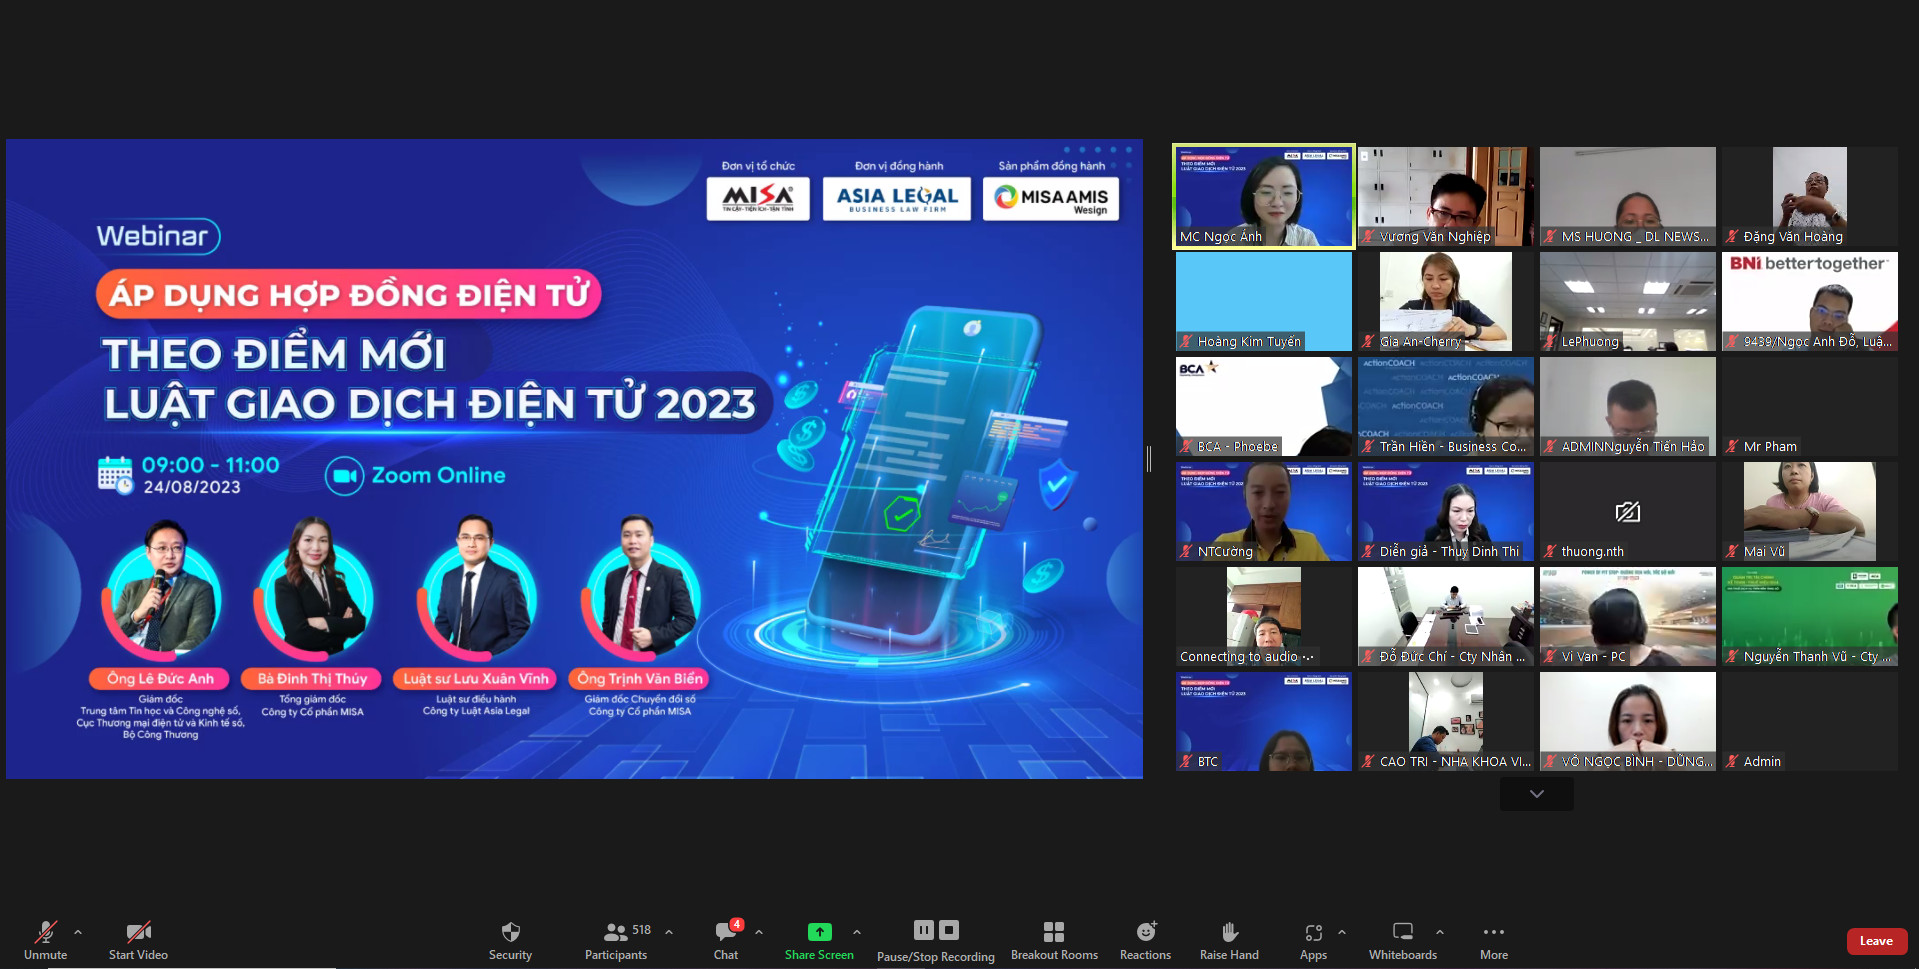The height and width of the screenshot is (969, 1919).
Task: Expand Apps options arrow
Action: [x=1342, y=932]
